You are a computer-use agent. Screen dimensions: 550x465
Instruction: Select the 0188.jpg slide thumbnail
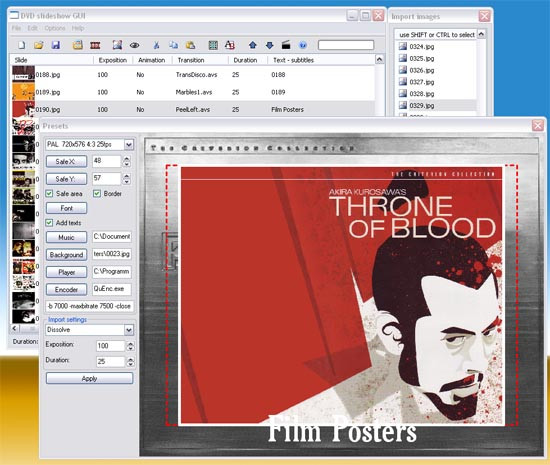click(x=24, y=74)
